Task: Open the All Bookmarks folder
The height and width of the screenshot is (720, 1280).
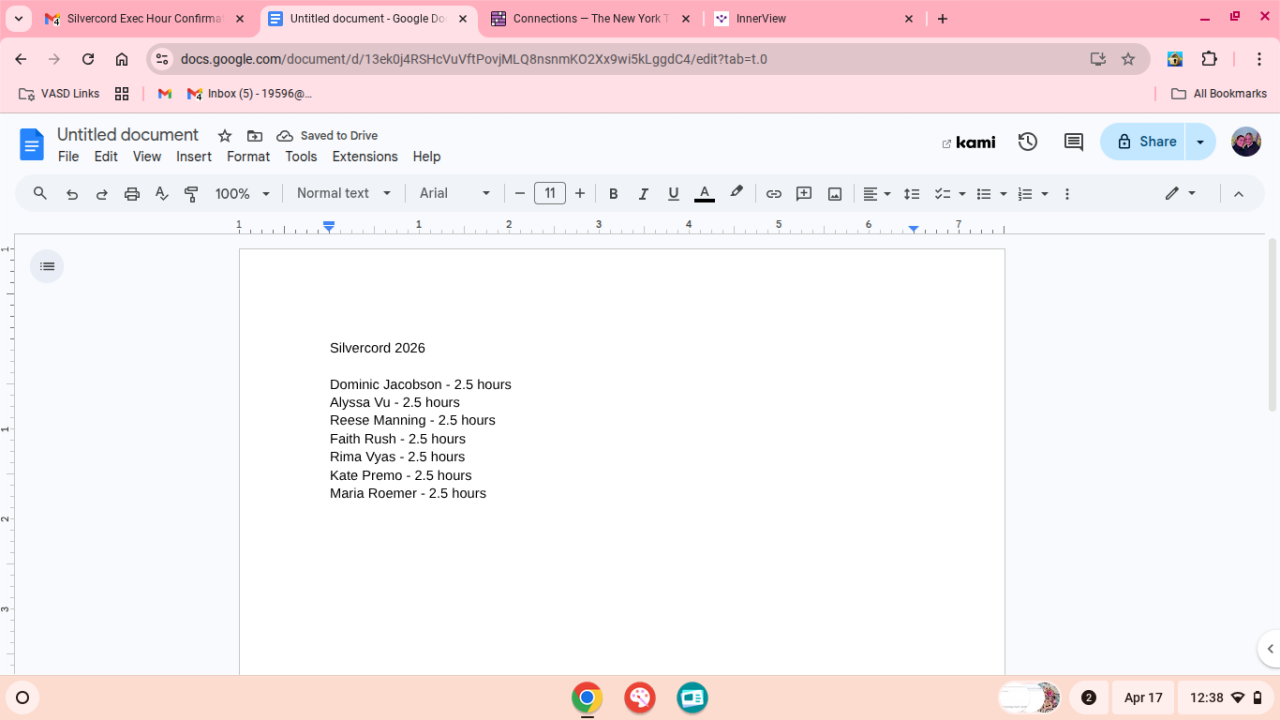Action: [1219, 94]
